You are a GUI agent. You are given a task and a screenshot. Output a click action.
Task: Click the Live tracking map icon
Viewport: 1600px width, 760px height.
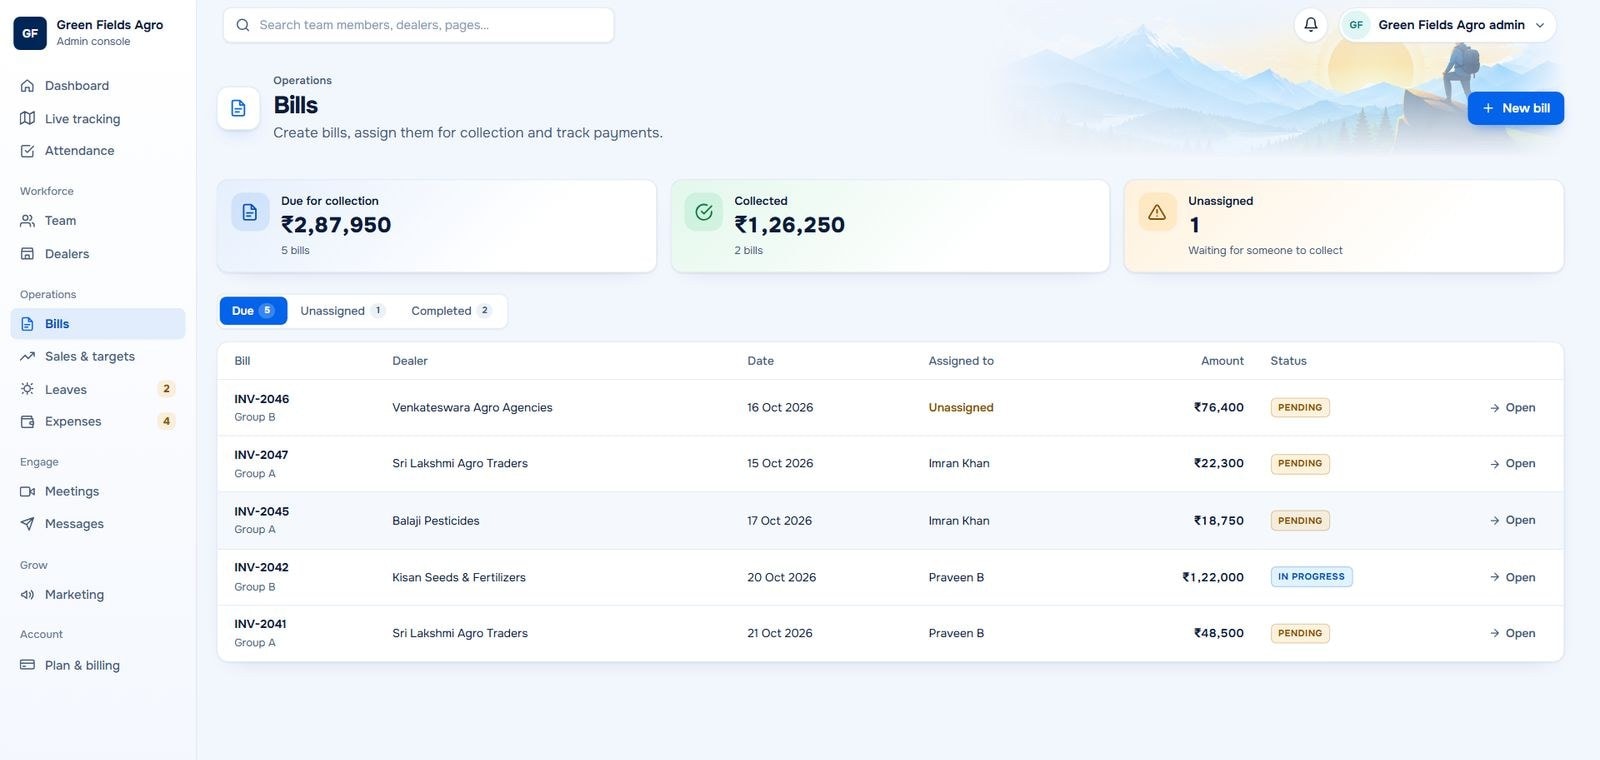[27, 118]
